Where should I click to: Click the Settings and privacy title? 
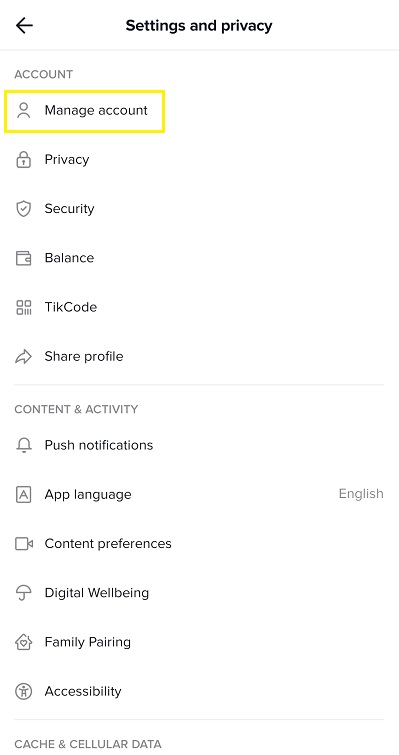pyautogui.click(x=199, y=26)
